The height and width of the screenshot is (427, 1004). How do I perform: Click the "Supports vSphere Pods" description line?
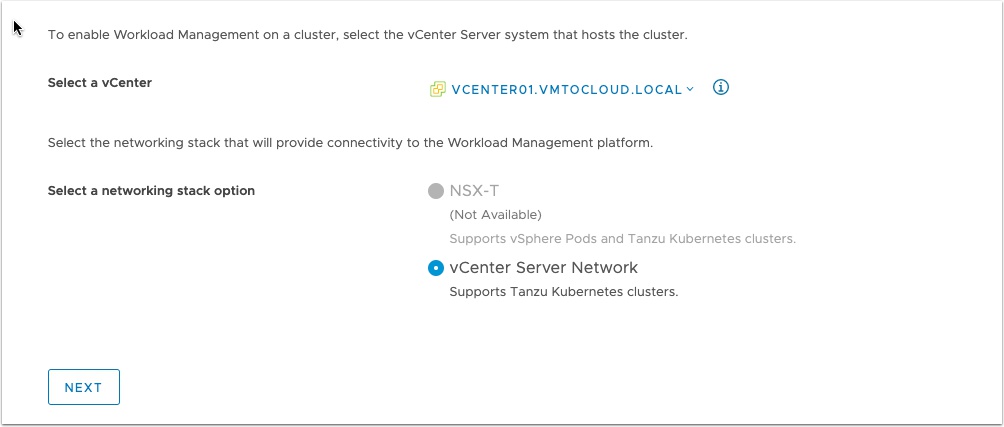(x=622, y=239)
